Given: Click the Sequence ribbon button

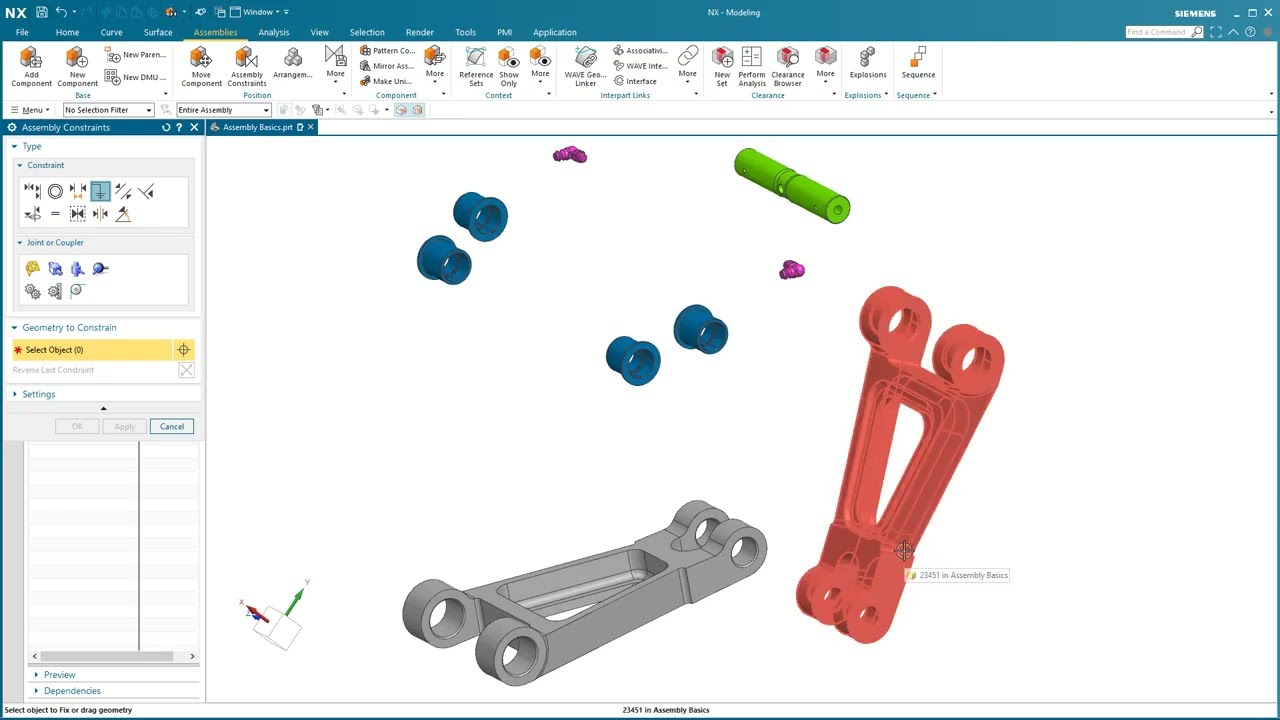Looking at the screenshot, I should (x=918, y=62).
